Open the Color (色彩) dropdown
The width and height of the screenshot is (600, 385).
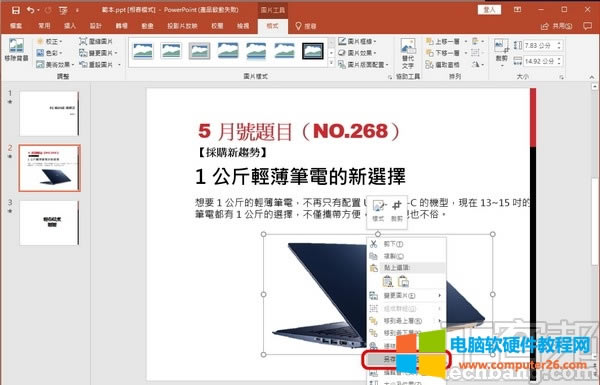pyautogui.click(x=49, y=53)
